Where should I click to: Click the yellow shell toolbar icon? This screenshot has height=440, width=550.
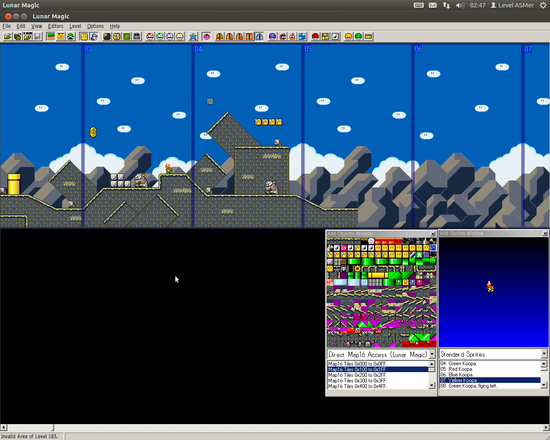coord(348,36)
